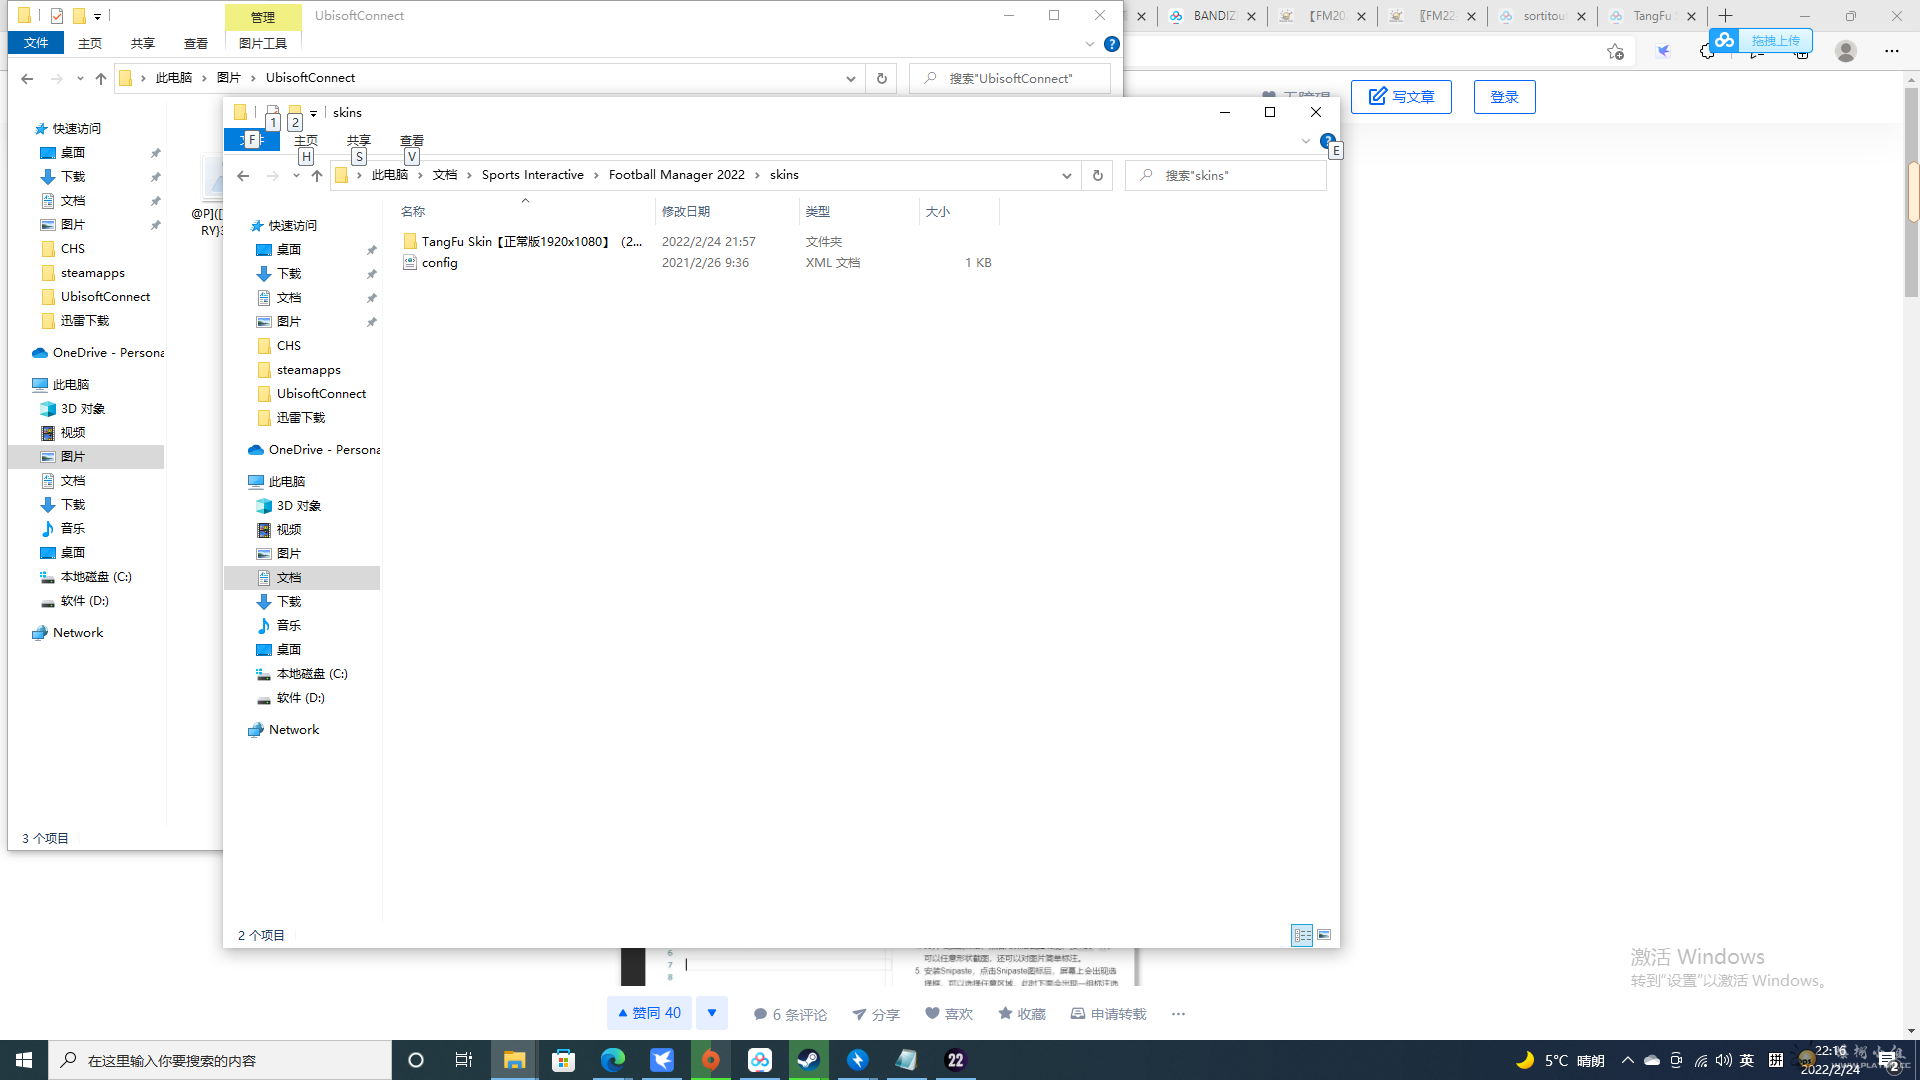This screenshot has width=1920, height=1080.
Task: Downvote the article with down arrow
Action: (712, 1013)
